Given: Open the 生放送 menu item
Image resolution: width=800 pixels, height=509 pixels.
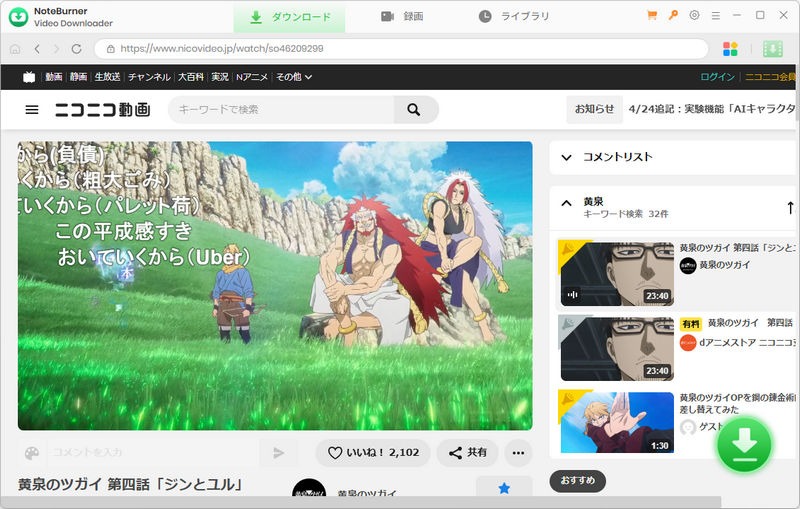Looking at the screenshot, I should click(107, 77).
